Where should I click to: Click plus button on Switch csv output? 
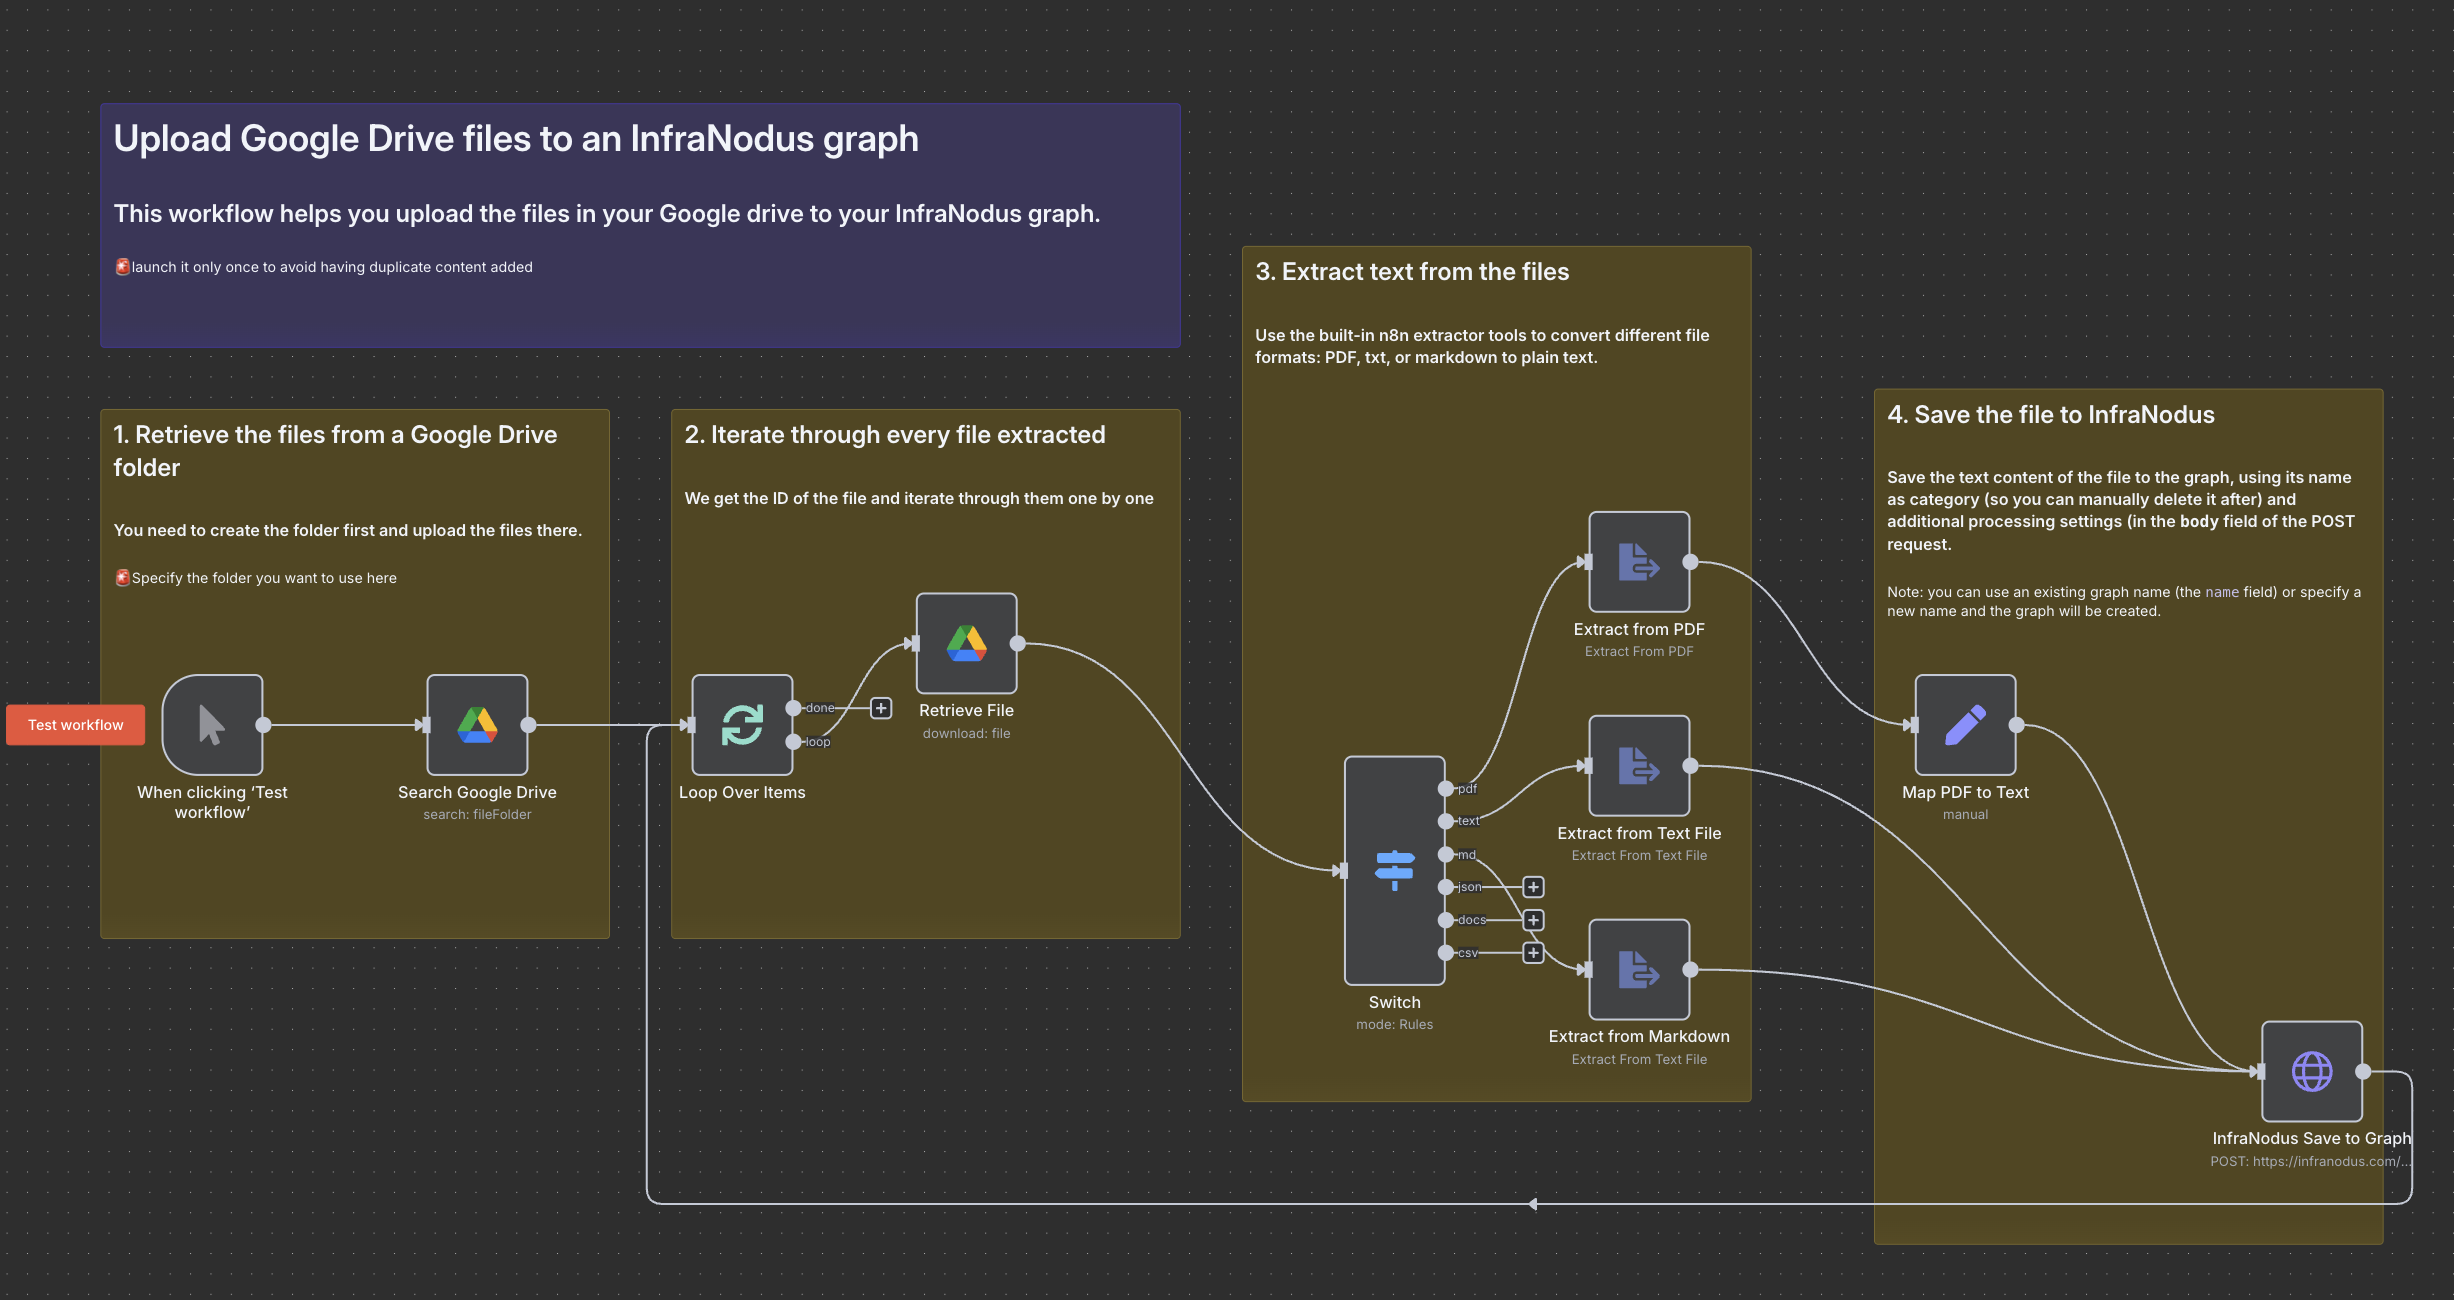(x=1533, y=953)
